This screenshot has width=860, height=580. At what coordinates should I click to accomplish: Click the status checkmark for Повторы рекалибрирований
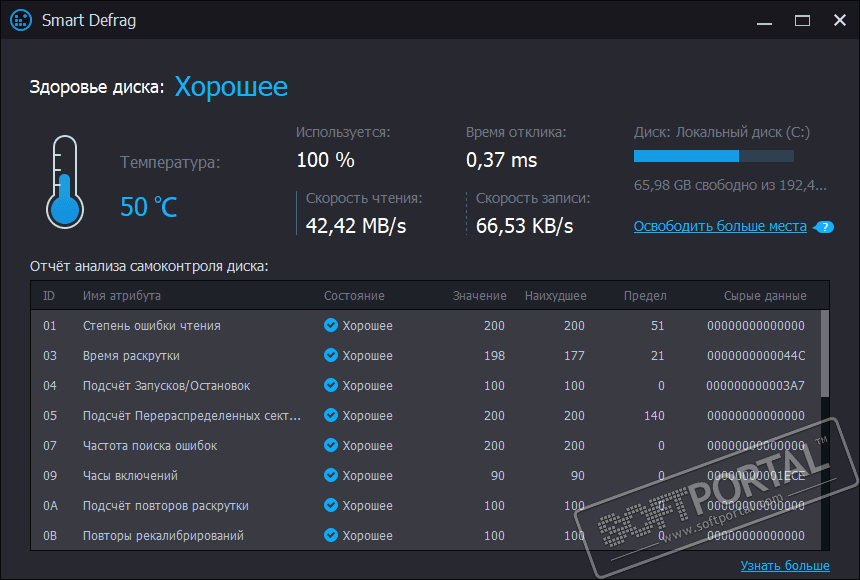click(x=331, y=536)
